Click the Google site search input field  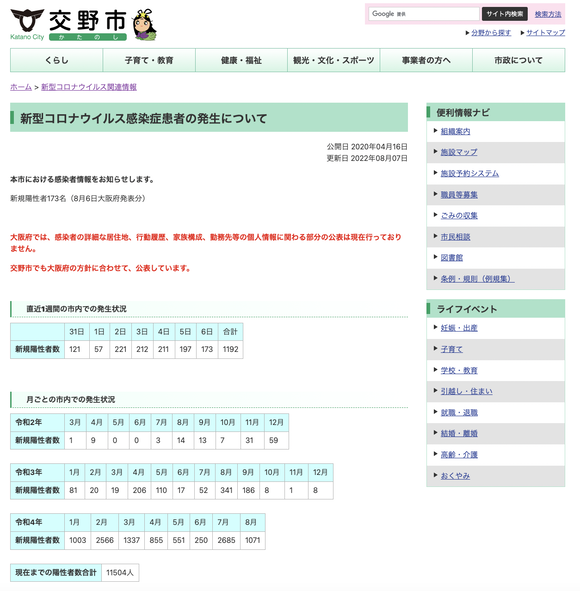tap(424, 14)
